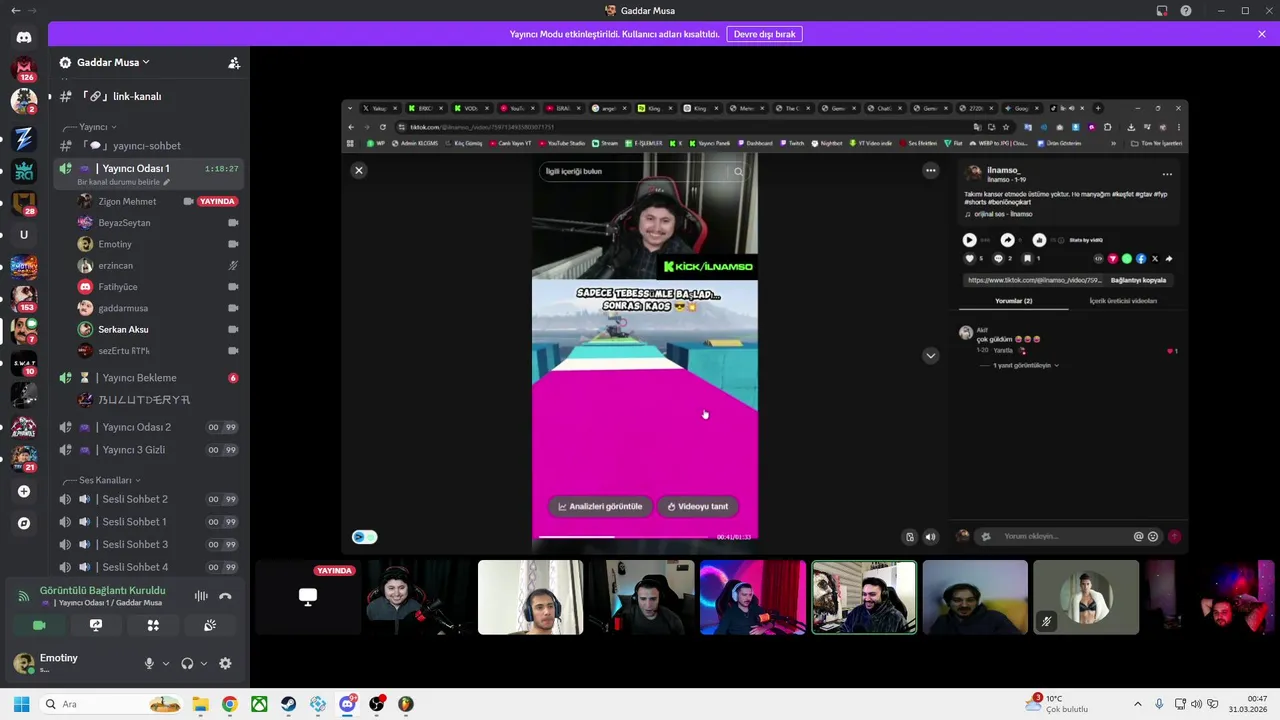Open Steam from the taskbar
This screenshot has height=720, width=1280.
coord(288,704)
